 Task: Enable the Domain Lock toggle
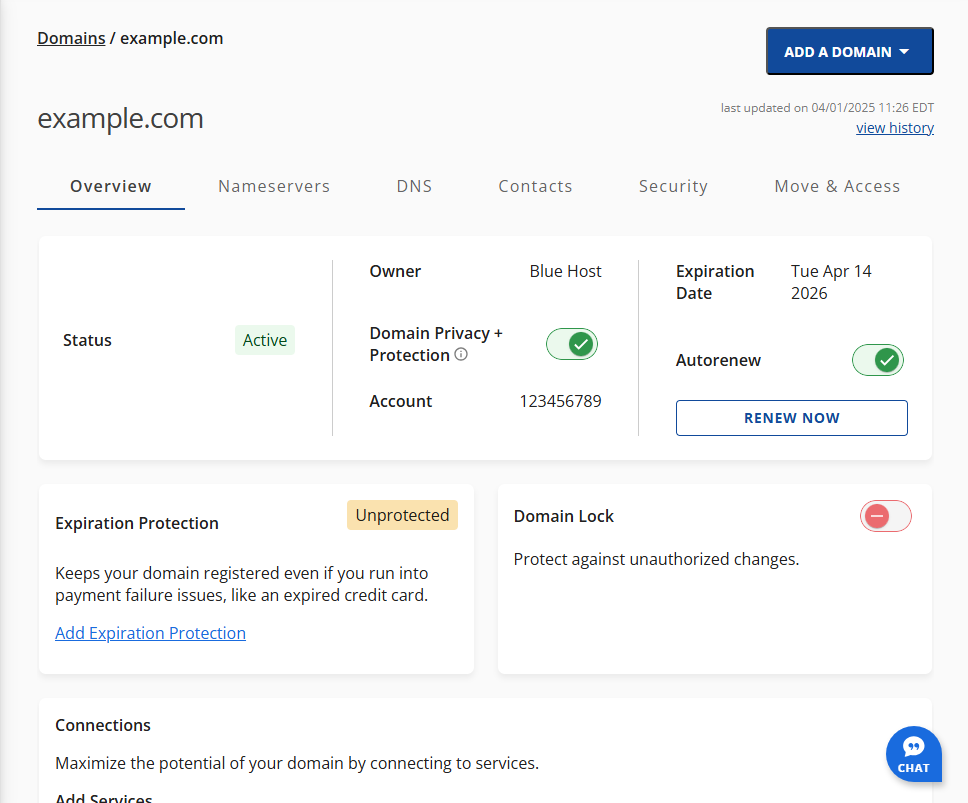(885, 516)
